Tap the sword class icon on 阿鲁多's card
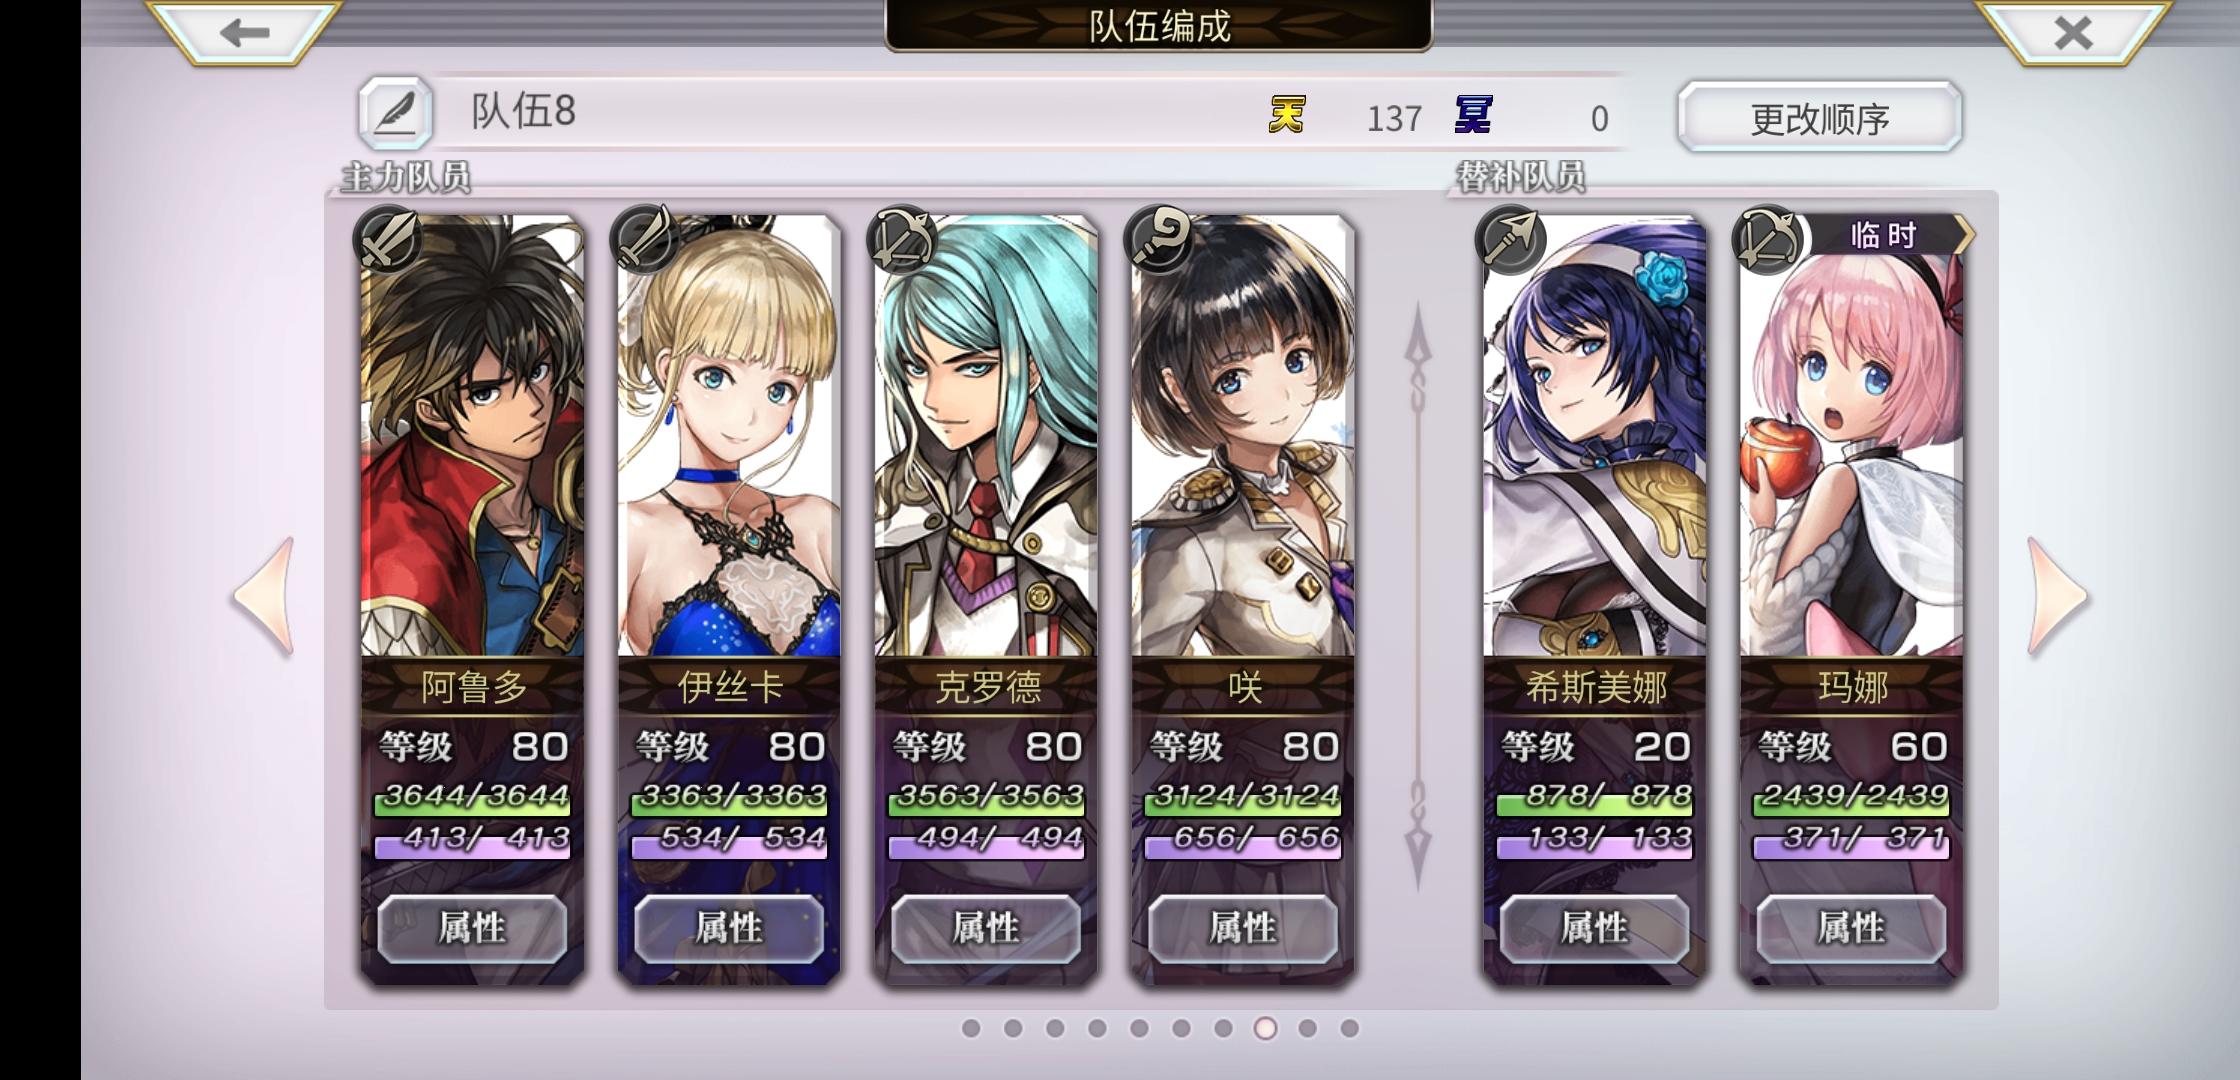 click(387, 240)
